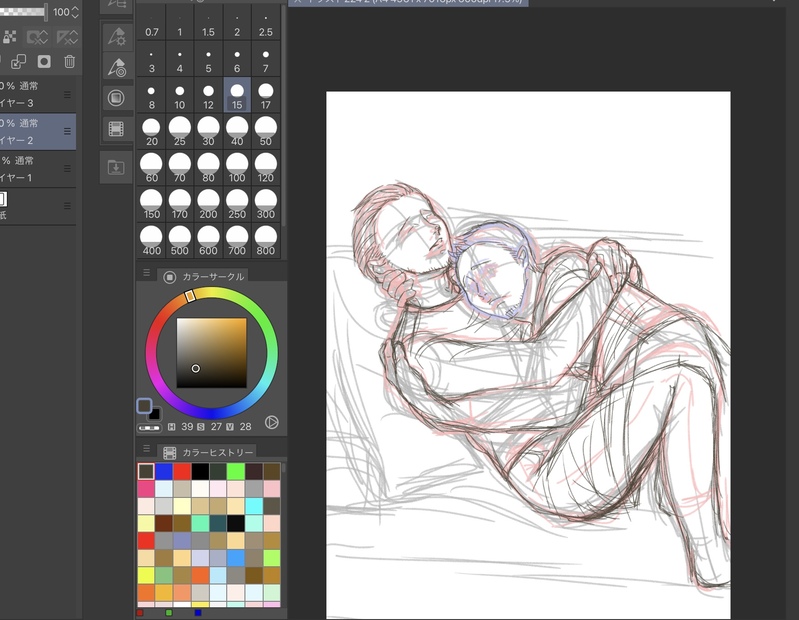Pick the hot pink swatch in color history
Viewport: 799px width, 620px height.
click(x=146, y=489)
